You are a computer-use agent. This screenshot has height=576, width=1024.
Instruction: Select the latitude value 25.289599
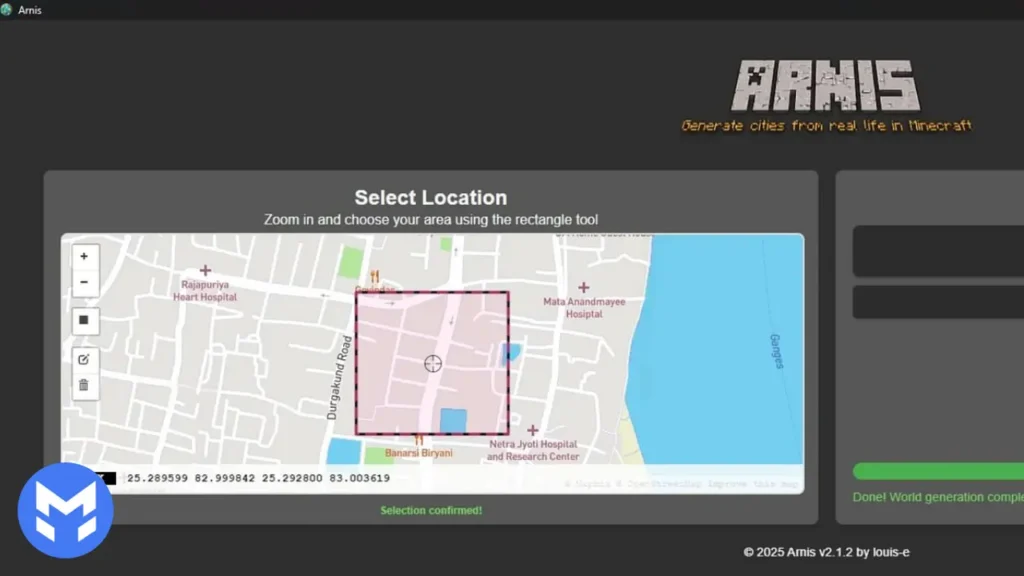pyautogui.click(x=157, y=478)
